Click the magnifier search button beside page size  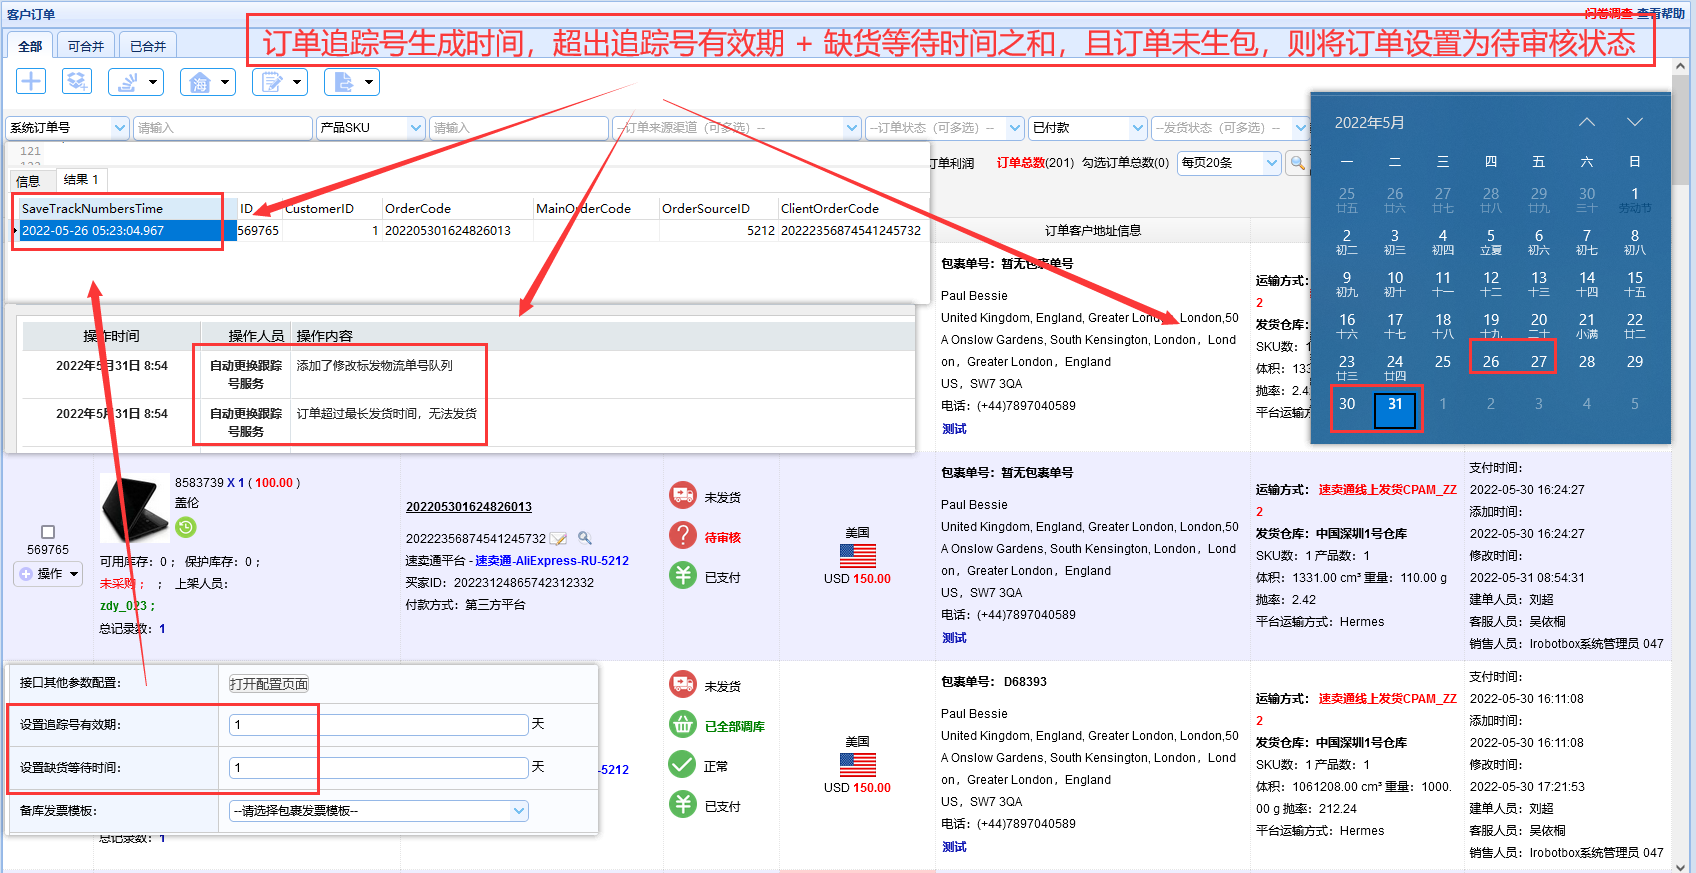pyautogui.click(x=1297, y=162)
